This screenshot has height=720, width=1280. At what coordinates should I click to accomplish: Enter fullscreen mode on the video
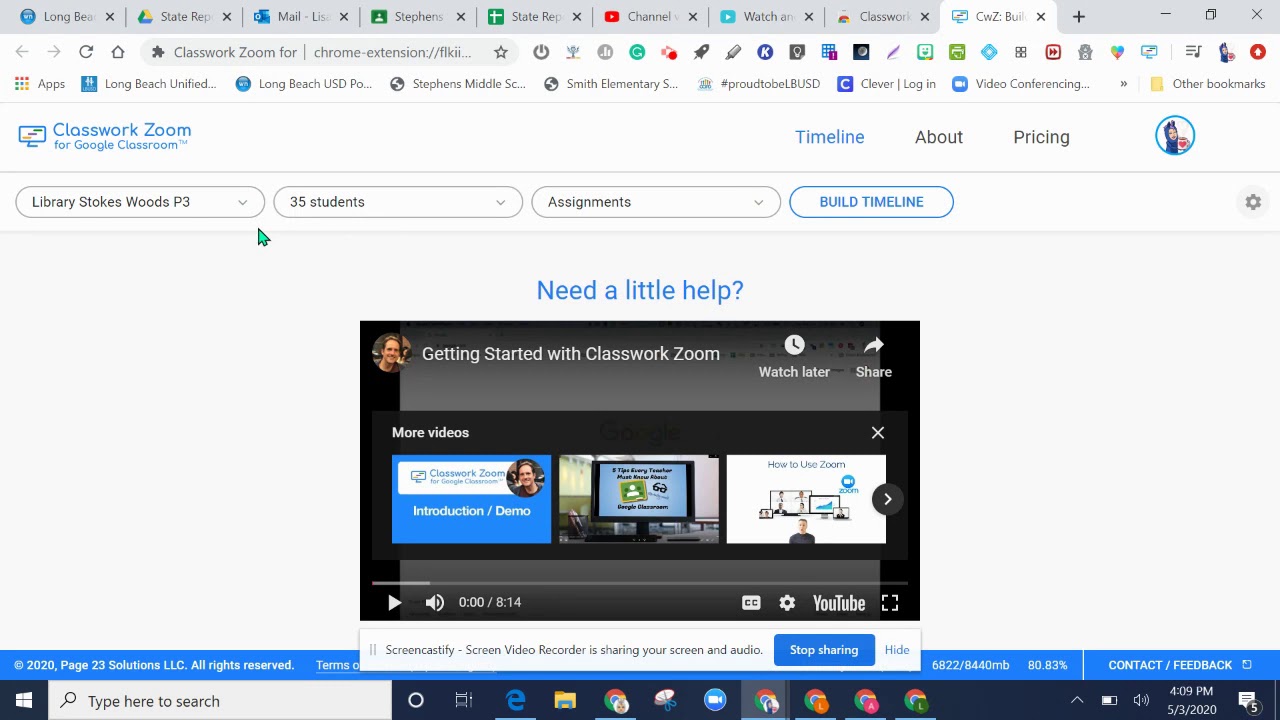pyautogui.click(x=889, y=602)
